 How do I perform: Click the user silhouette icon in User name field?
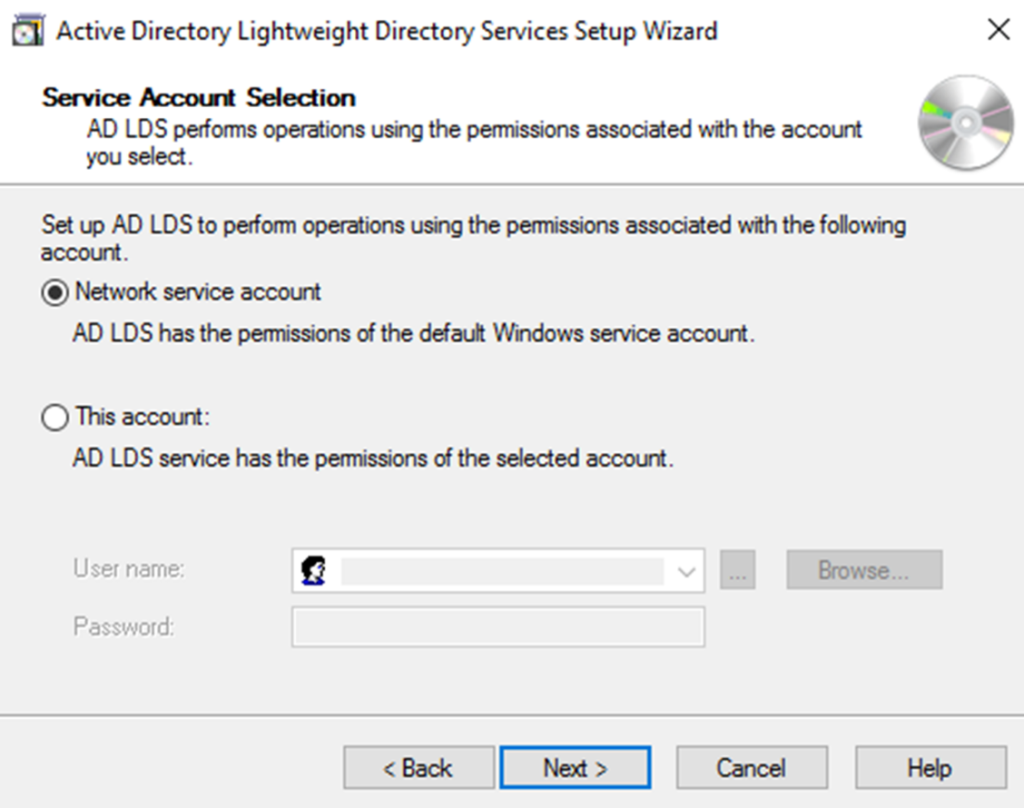pos(313,570)
